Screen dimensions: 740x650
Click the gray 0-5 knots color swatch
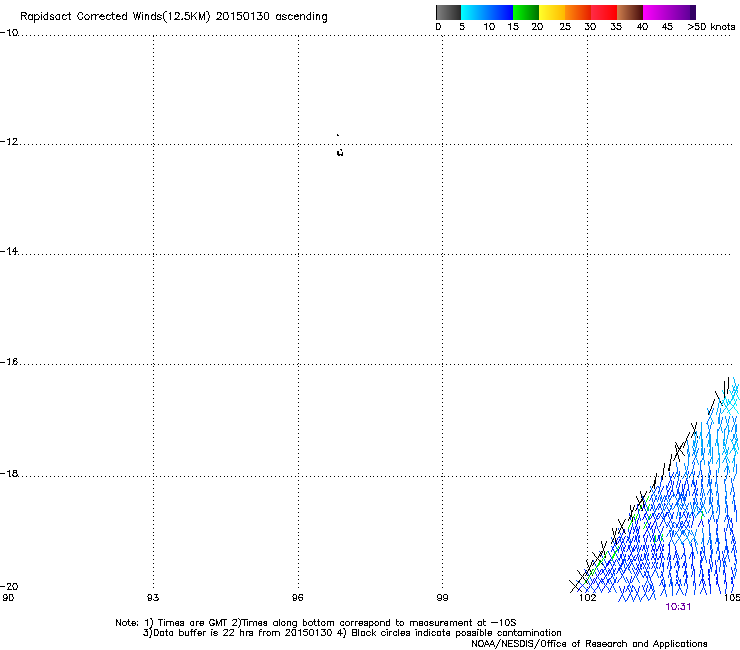coord(448,12)
